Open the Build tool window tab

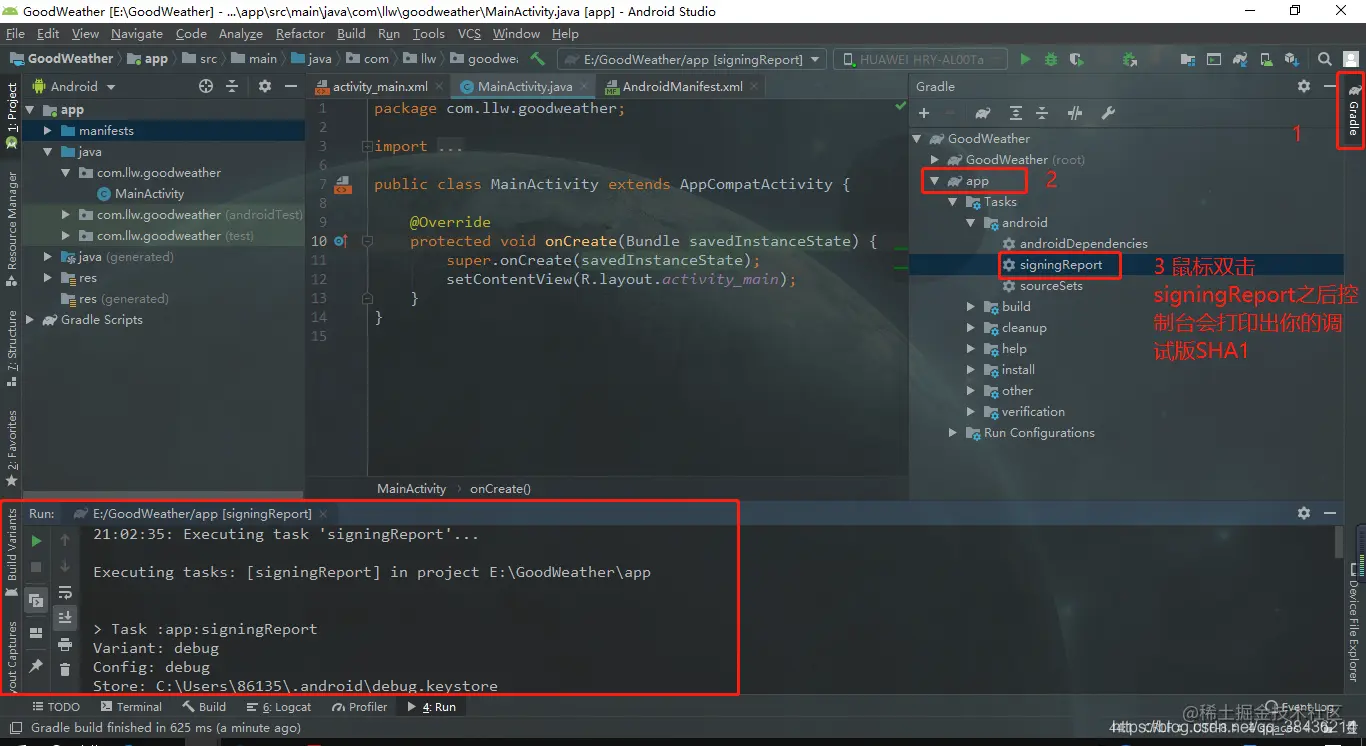tap(205, 706)
